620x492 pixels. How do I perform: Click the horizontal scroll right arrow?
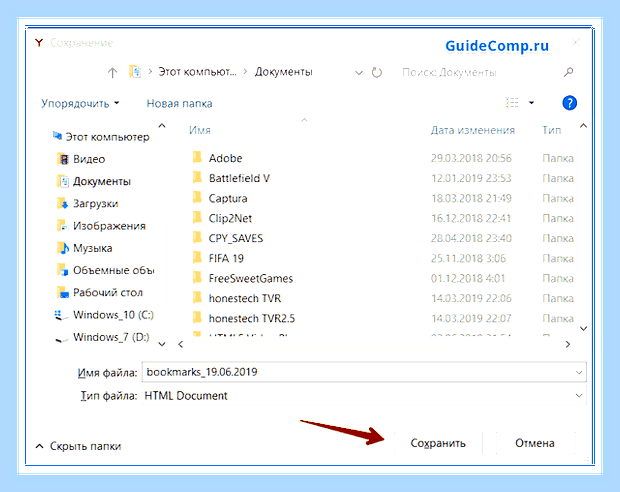pyautogui.click(x=568, y=344)
